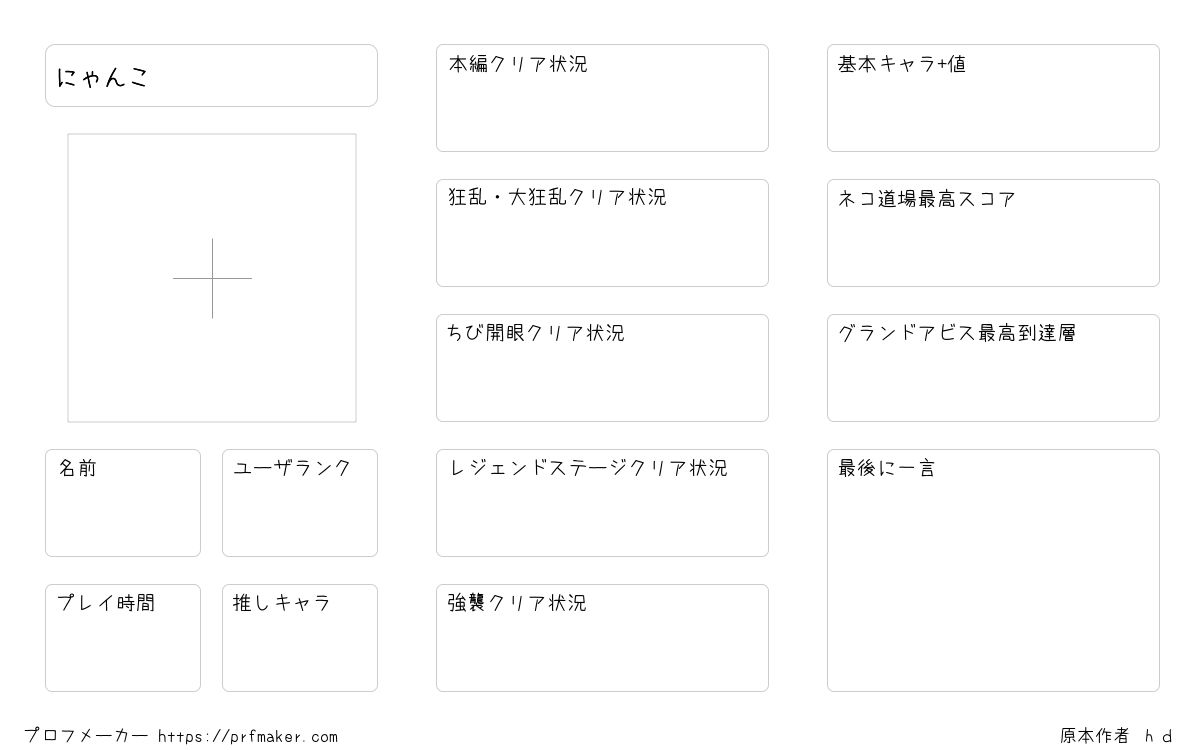Click the 名前 name field
The image size is (1200, 750).
pyautogui.click(x=123, y=503)
